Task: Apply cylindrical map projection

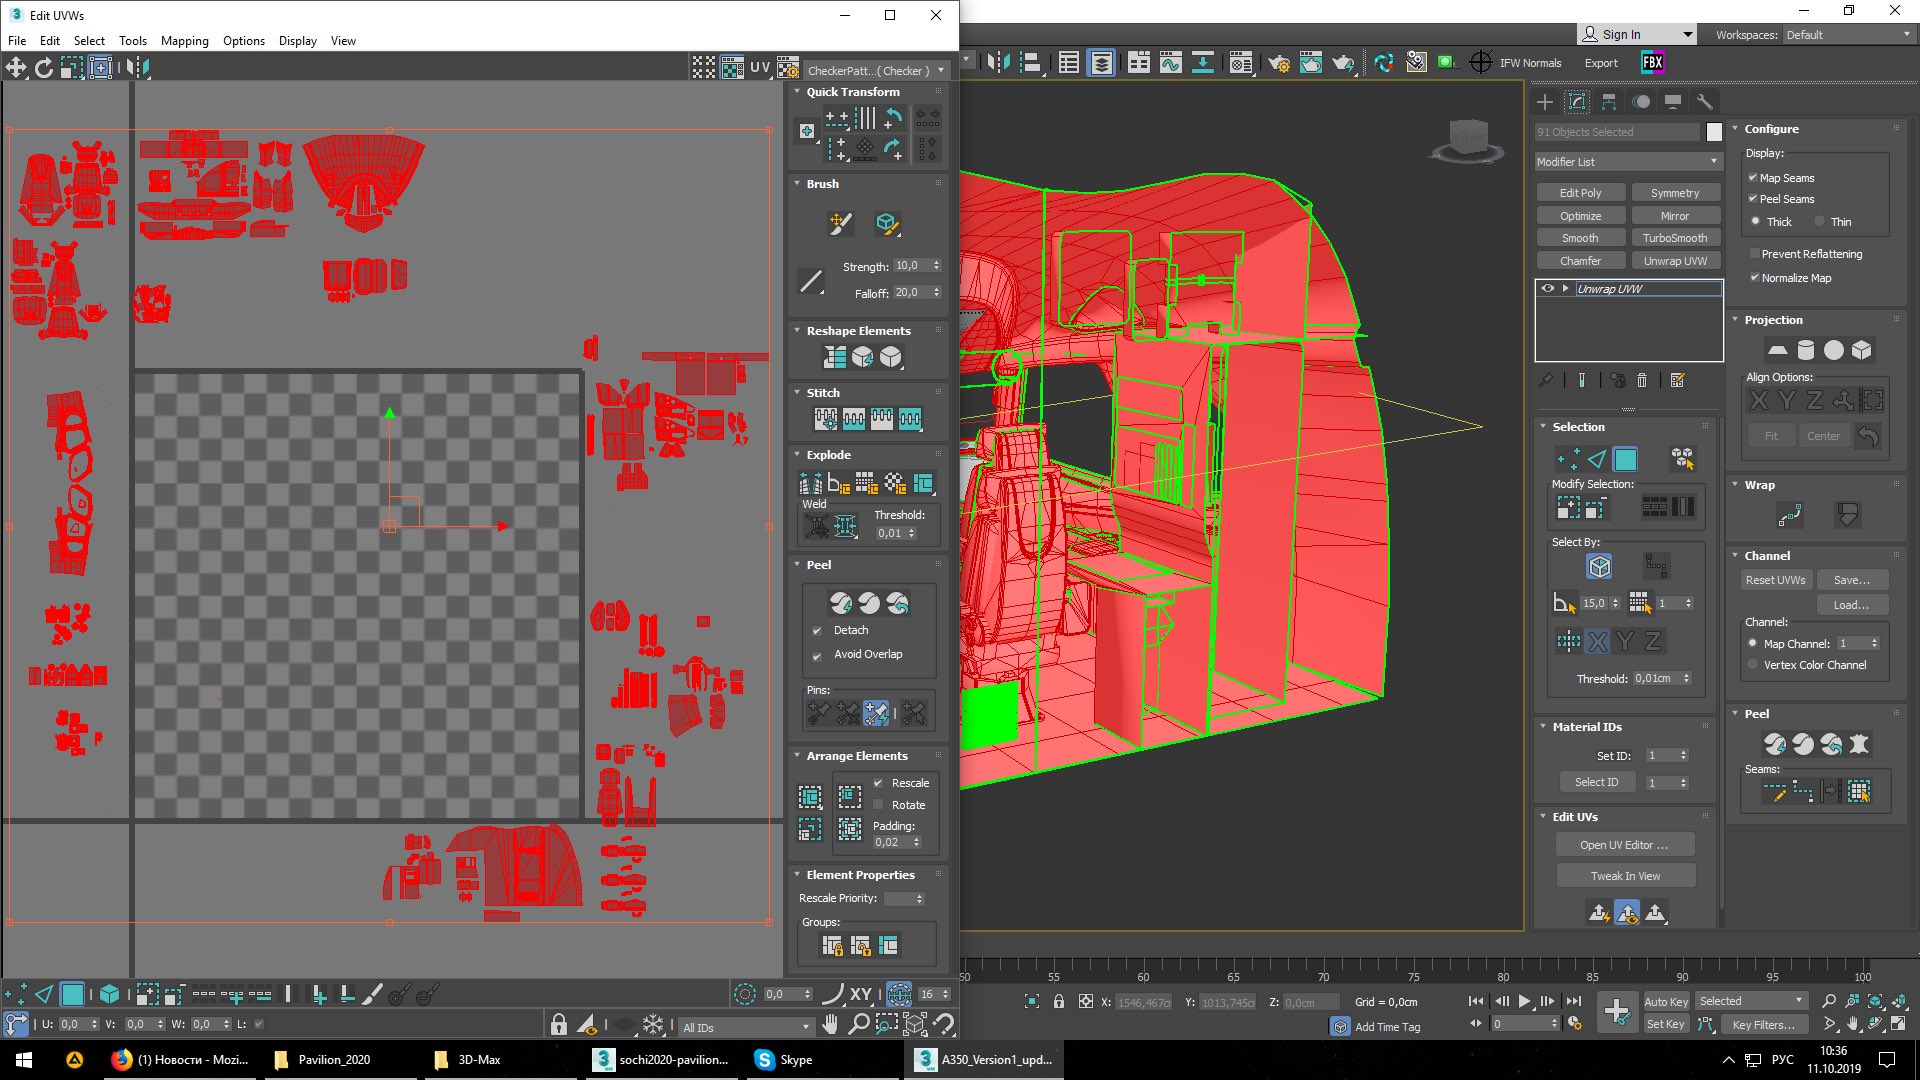Action: (1805, 350)
